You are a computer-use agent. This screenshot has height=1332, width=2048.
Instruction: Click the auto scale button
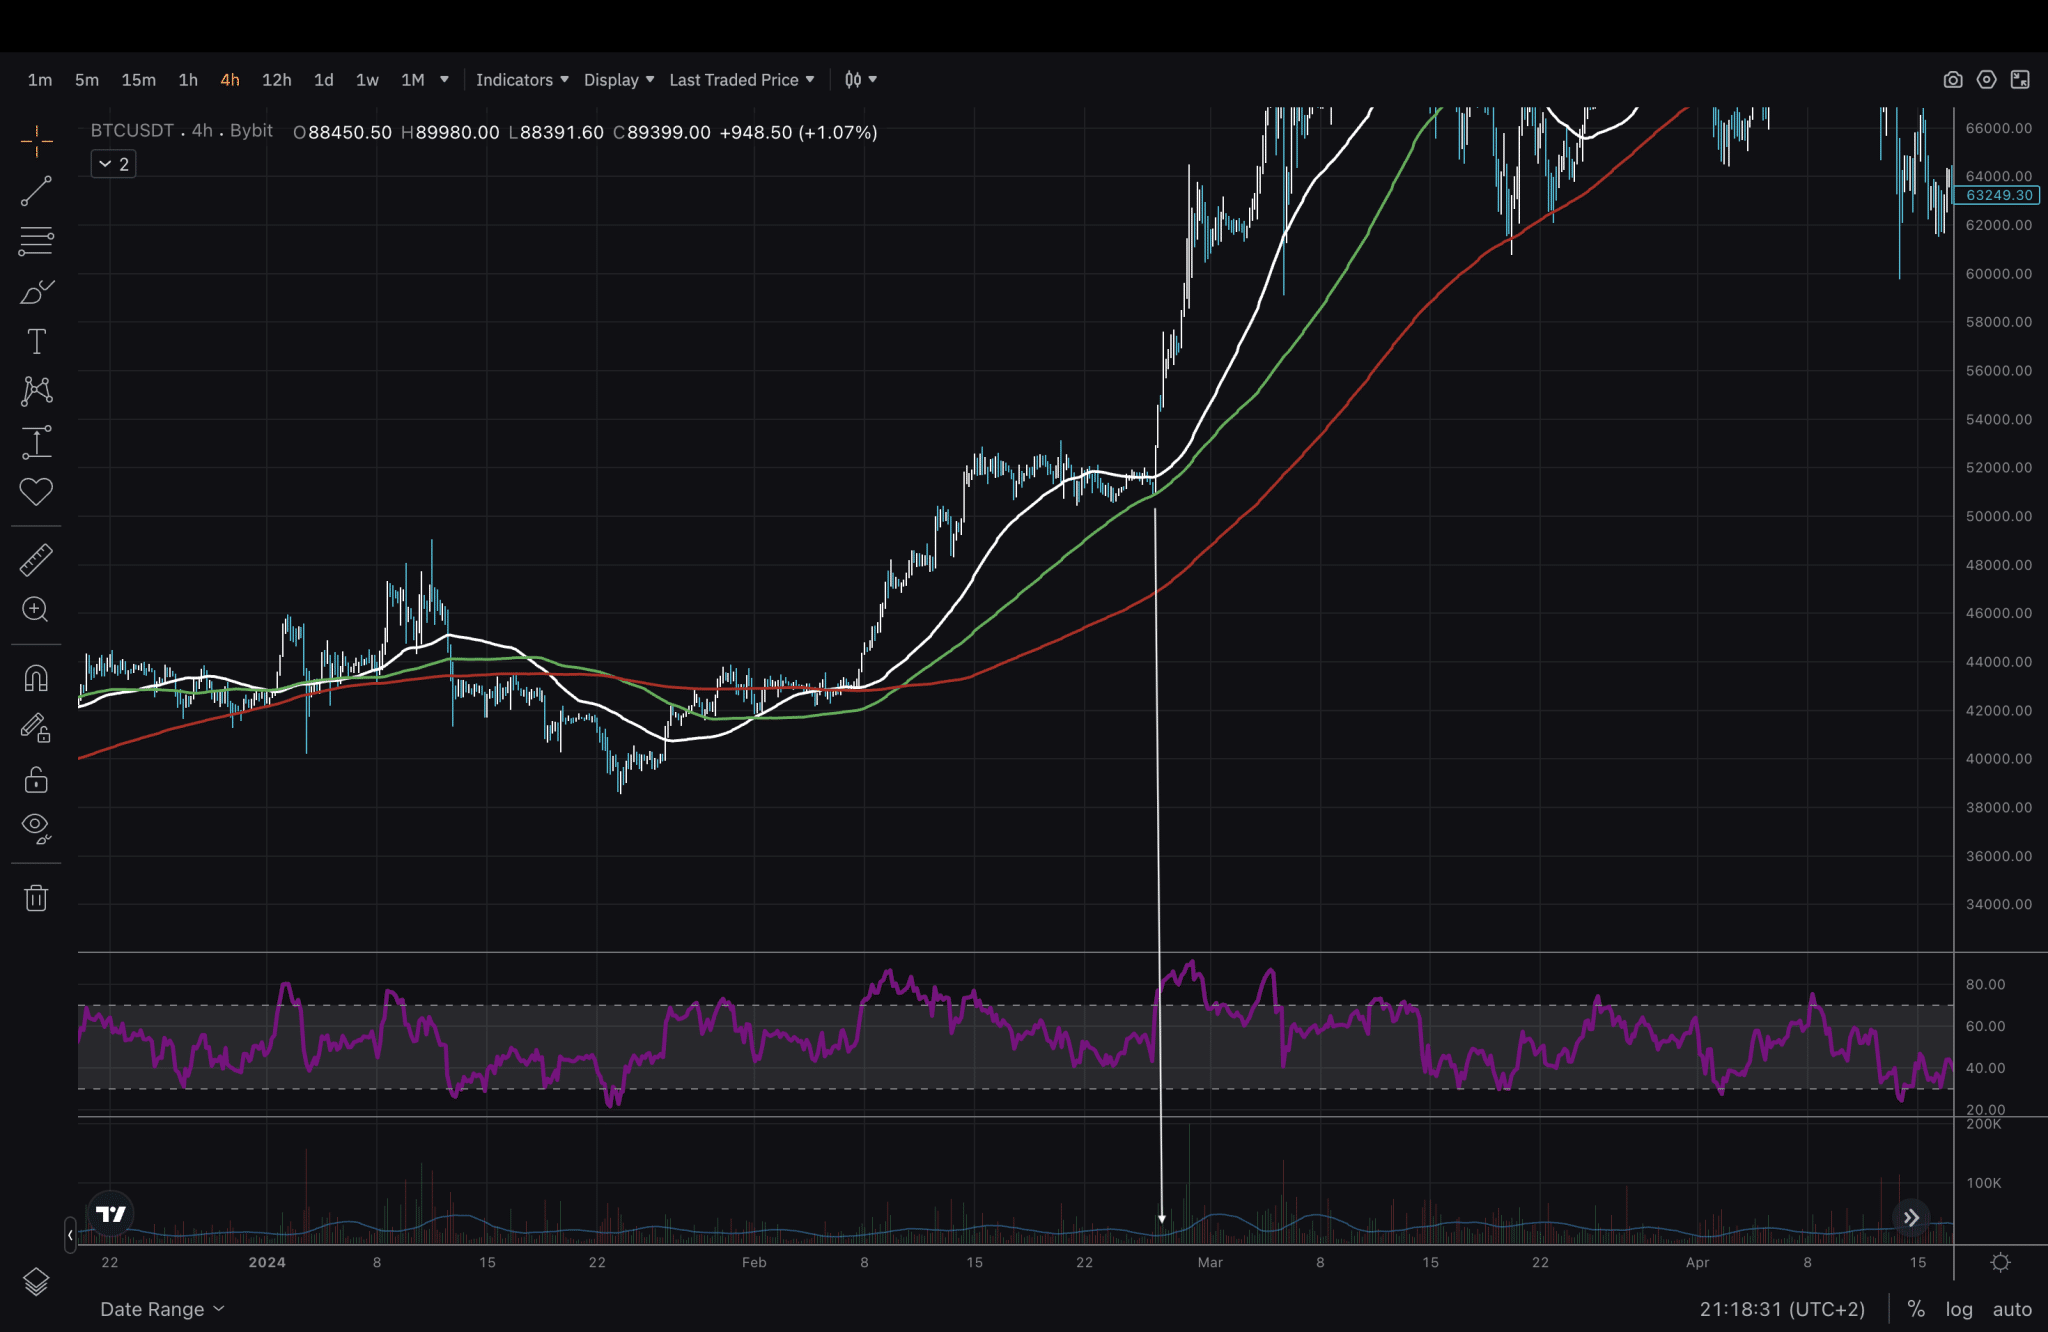pos(2012,1309)
